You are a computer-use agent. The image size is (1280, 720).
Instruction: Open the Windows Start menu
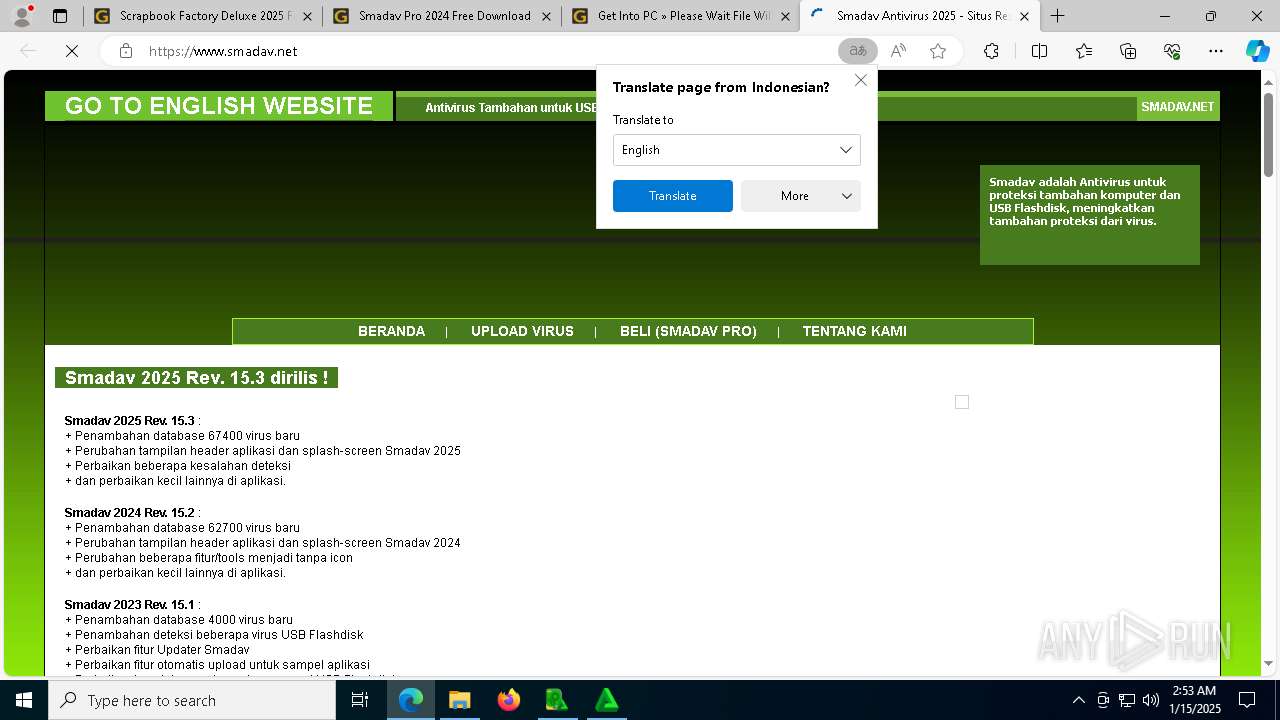pos(24,700)
